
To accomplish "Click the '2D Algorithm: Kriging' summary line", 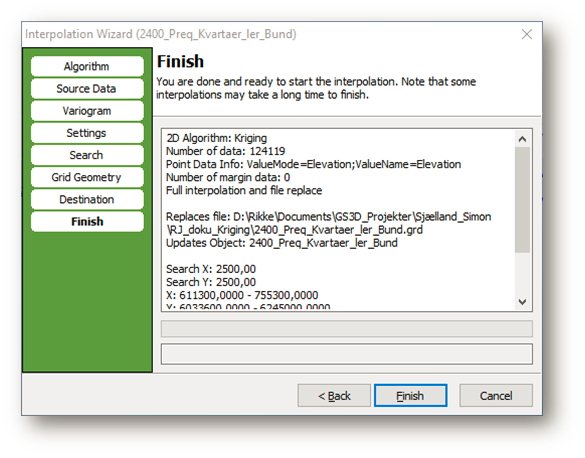I will click(x=216, y=138).
